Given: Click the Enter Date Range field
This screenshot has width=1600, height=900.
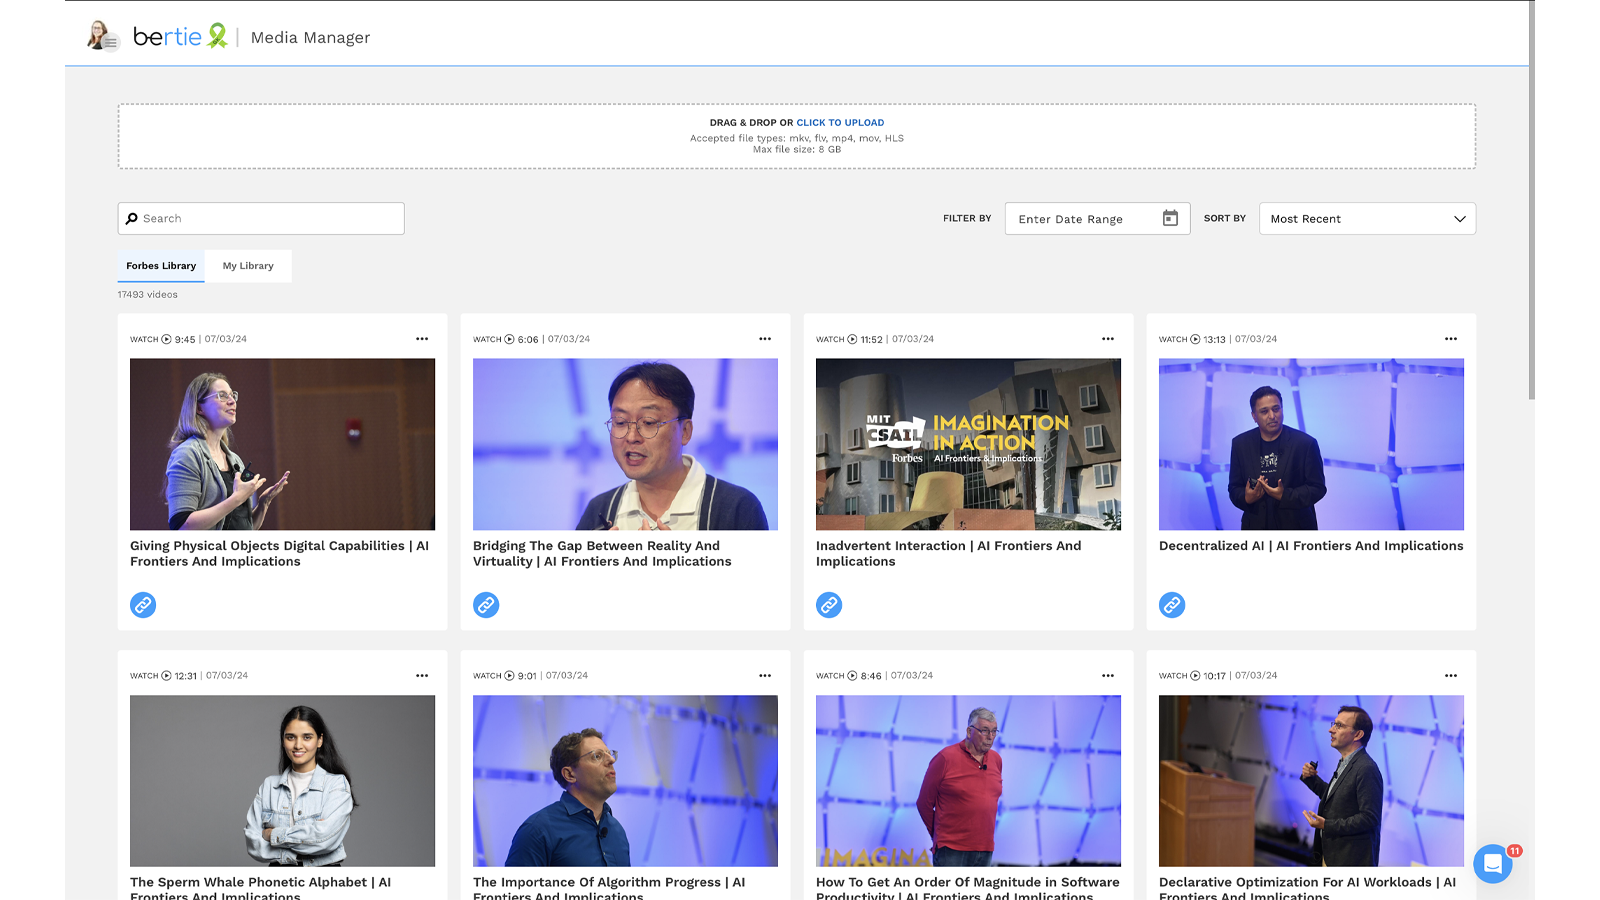Looking at the screenshot, I should (1097, 218).
